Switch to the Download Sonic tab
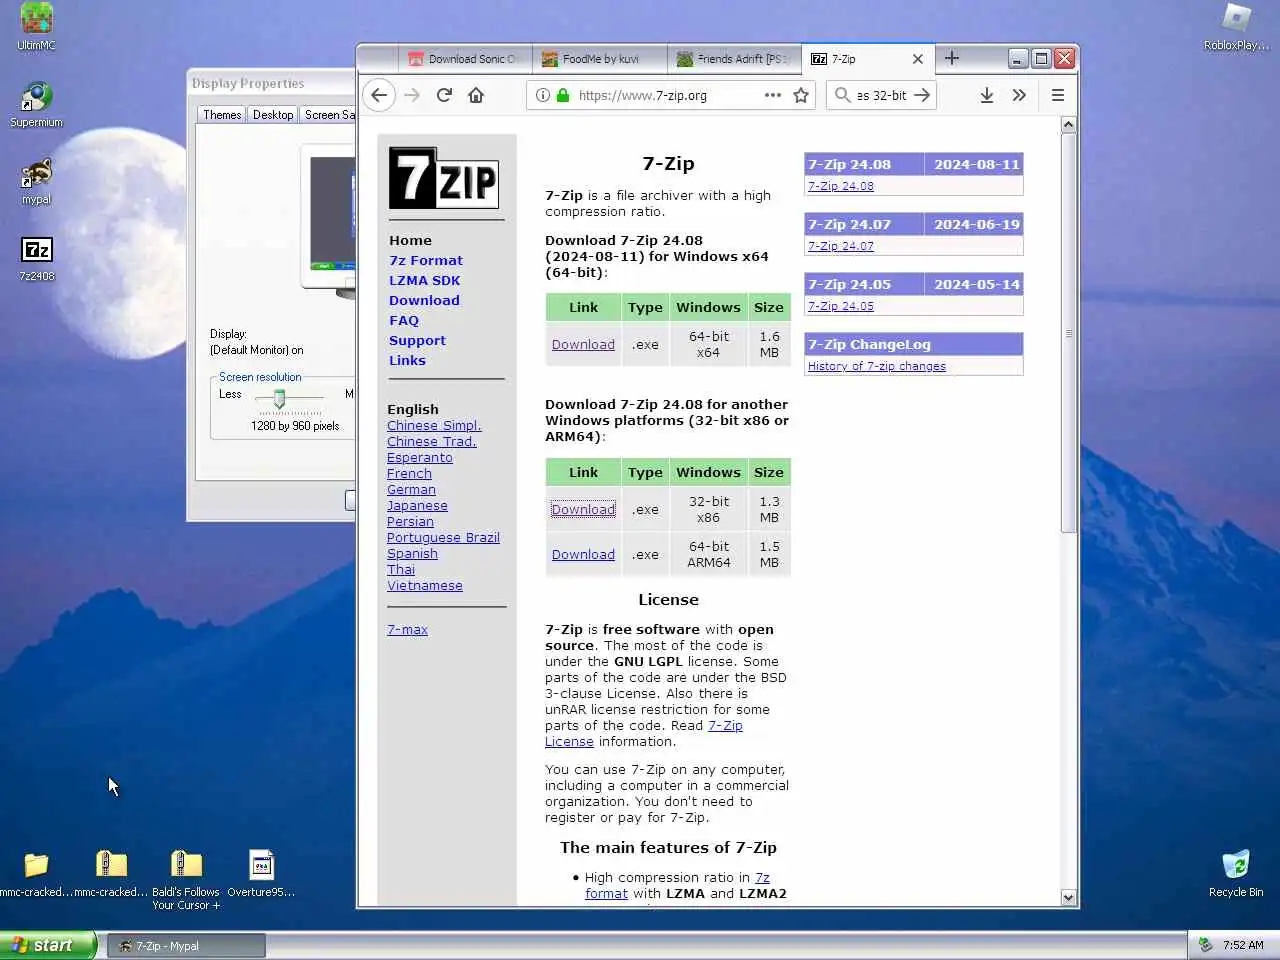The height and width of the screenshot is (960, 1280). pos(464,59)
